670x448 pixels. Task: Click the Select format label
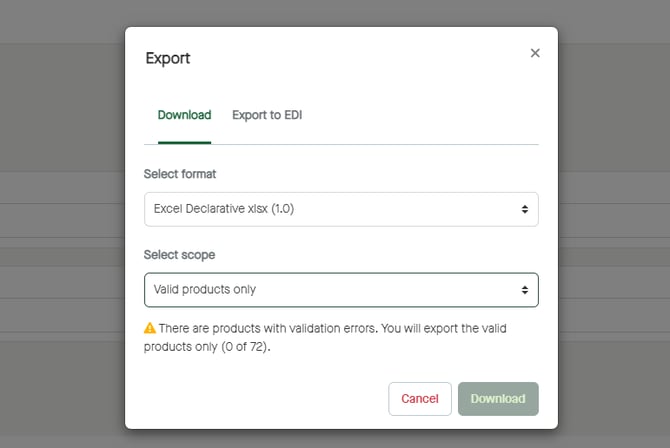tap(180, 174)
